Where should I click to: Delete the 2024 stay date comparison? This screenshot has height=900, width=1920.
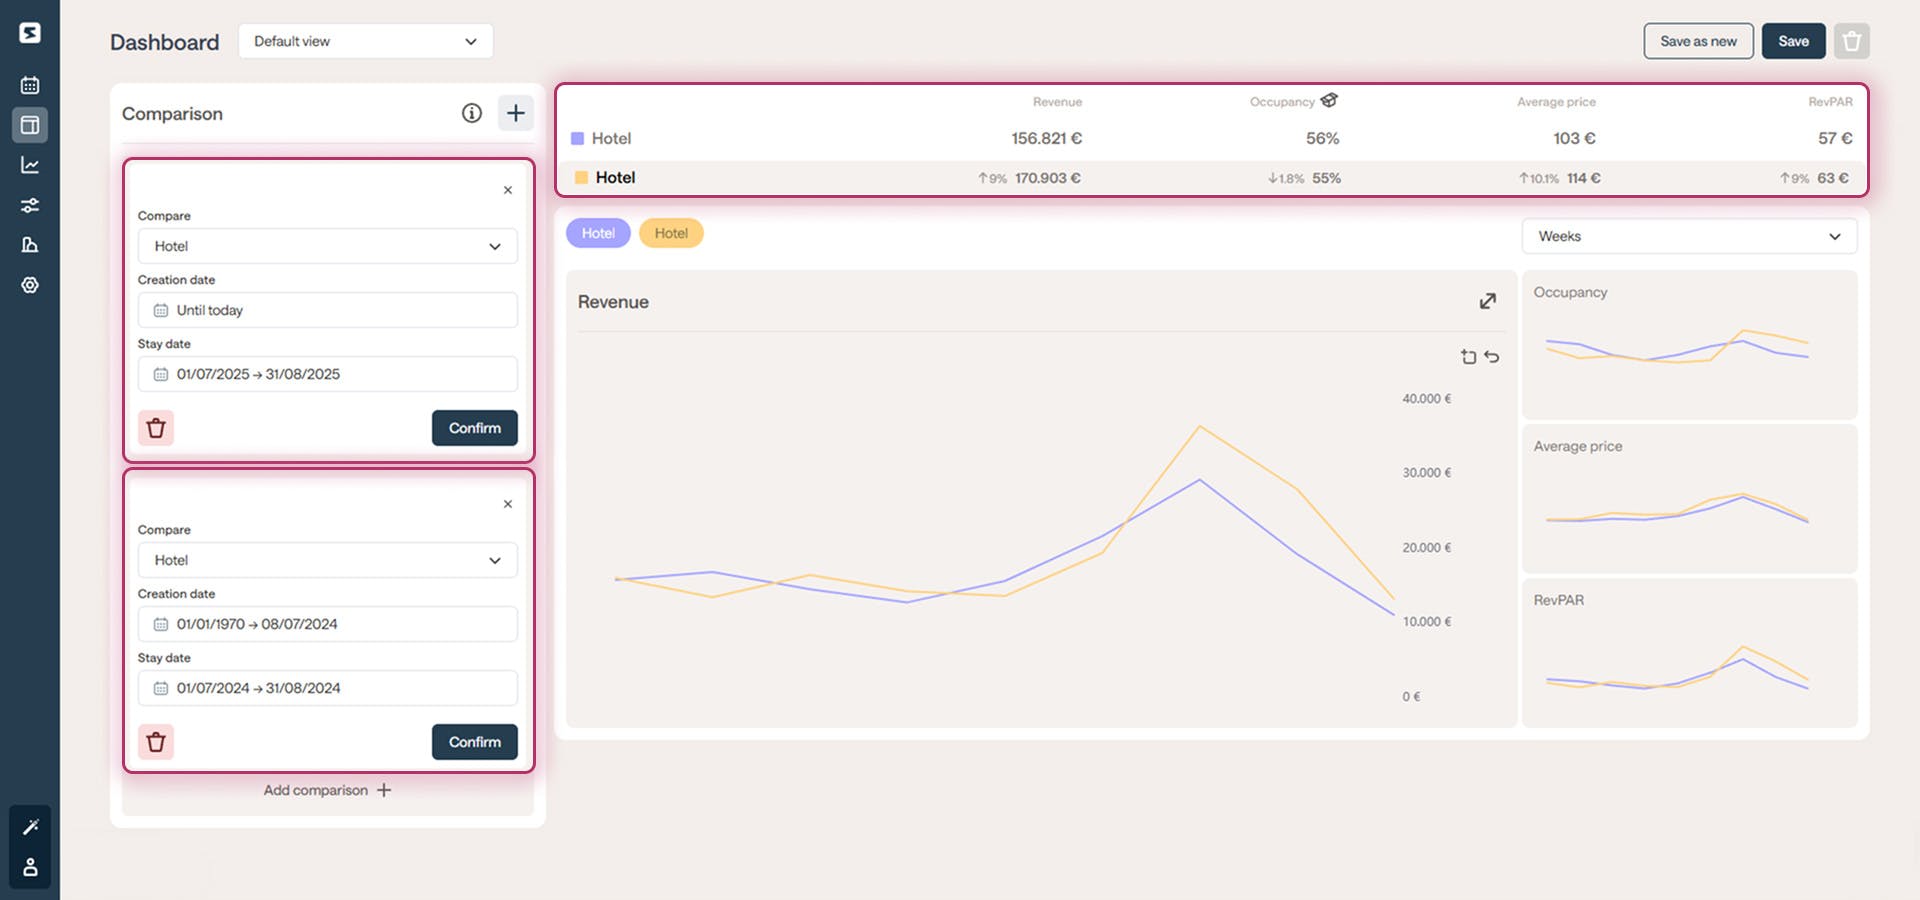tap(156, 742)
